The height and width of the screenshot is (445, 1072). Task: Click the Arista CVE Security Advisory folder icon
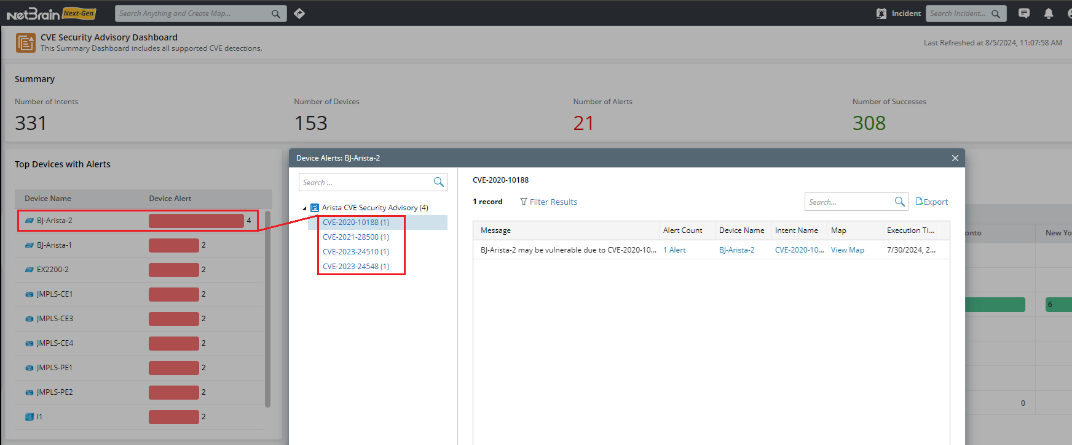click(314, 207)
